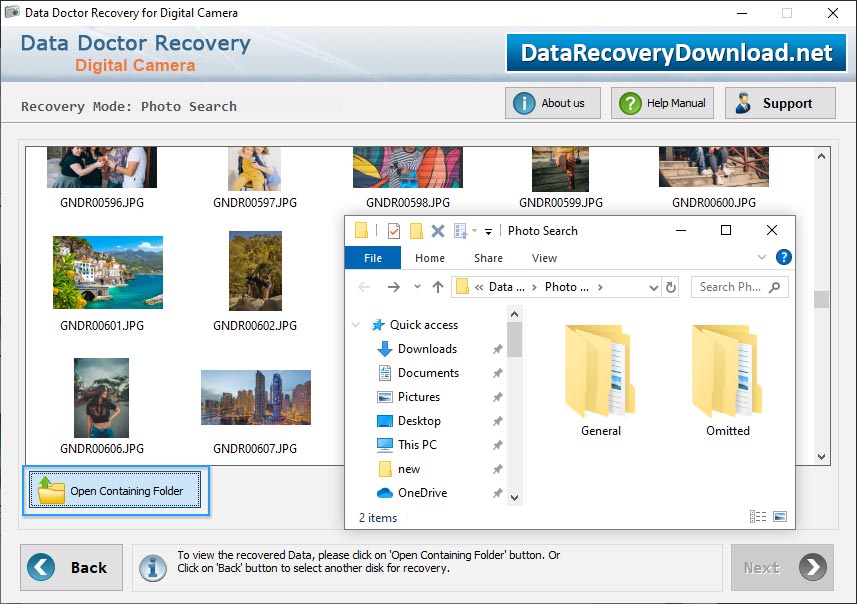
Task: Open the Omitted folder
Action: pyautogui.click(x=727, y=381)
